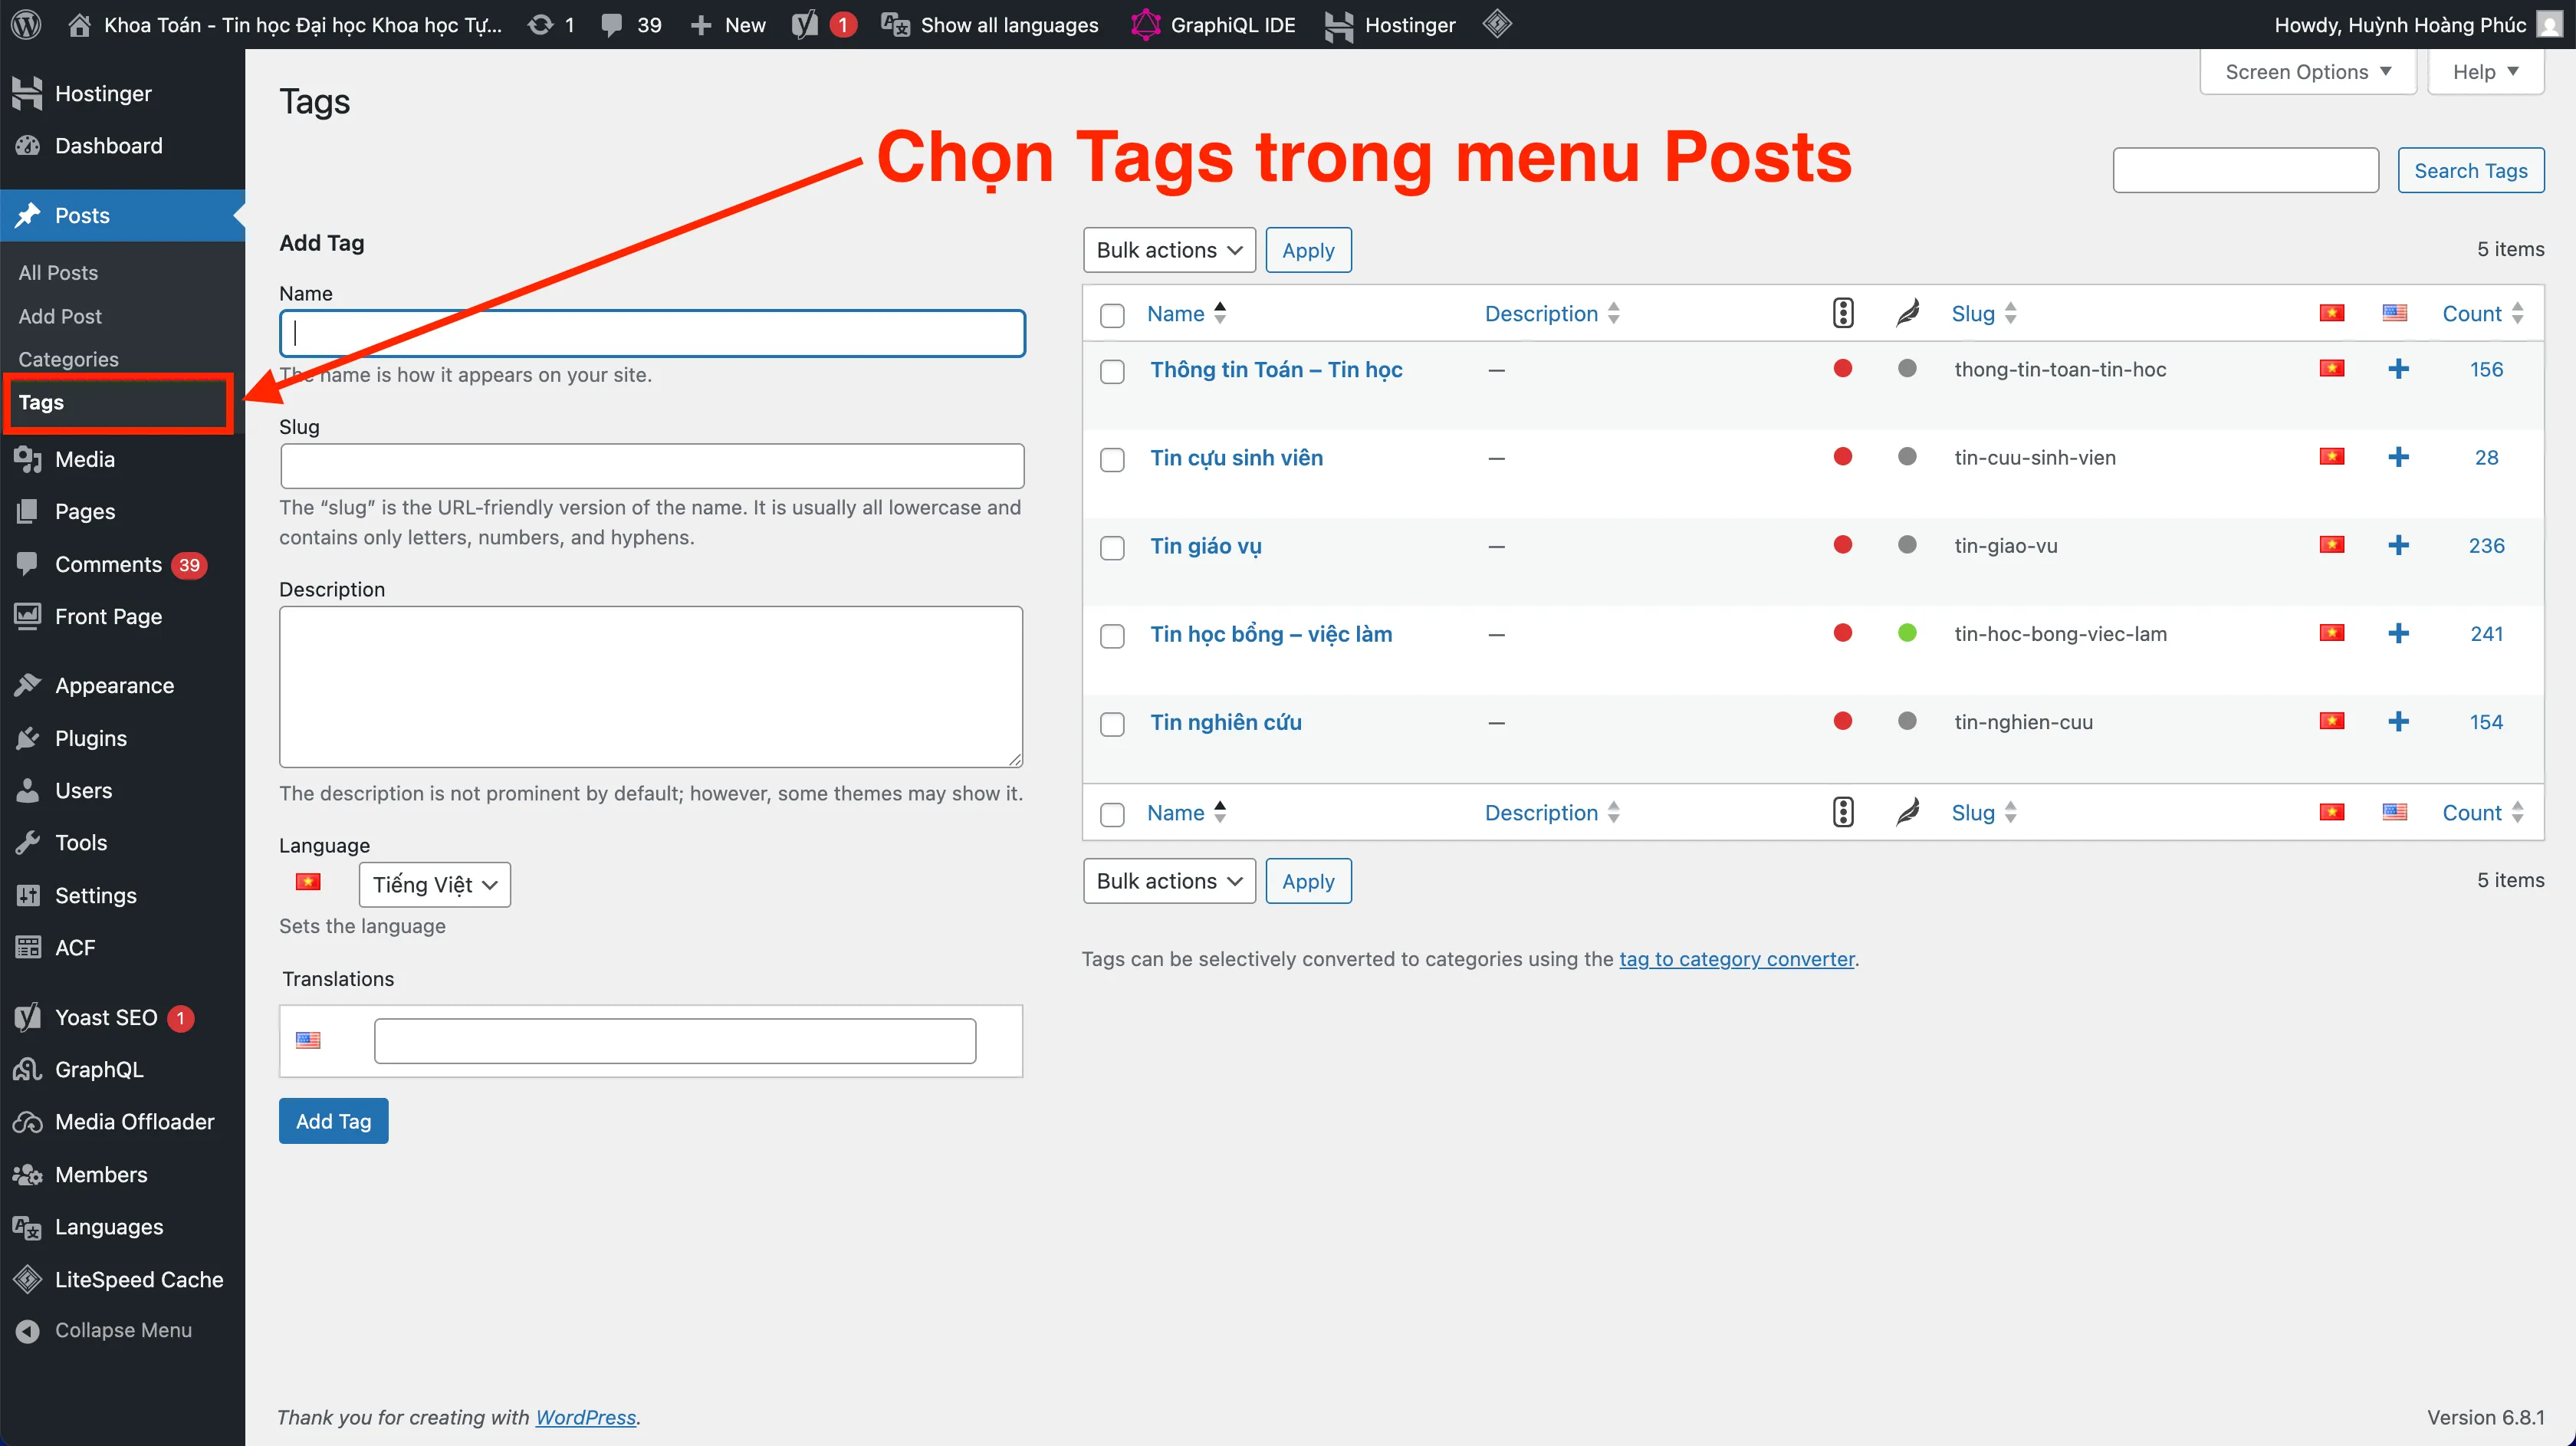Toggle select-all checkbox in table header

click(1112, 315)
